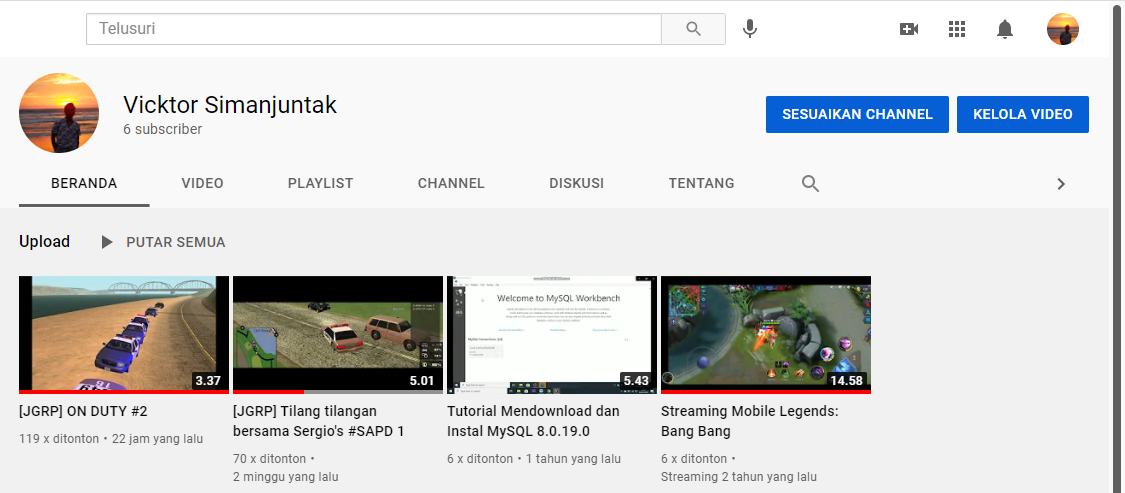This screenshot has height=493, width=1125.
Task: Click the Putar Semua play triangle icon
Action: click(107, 243)
